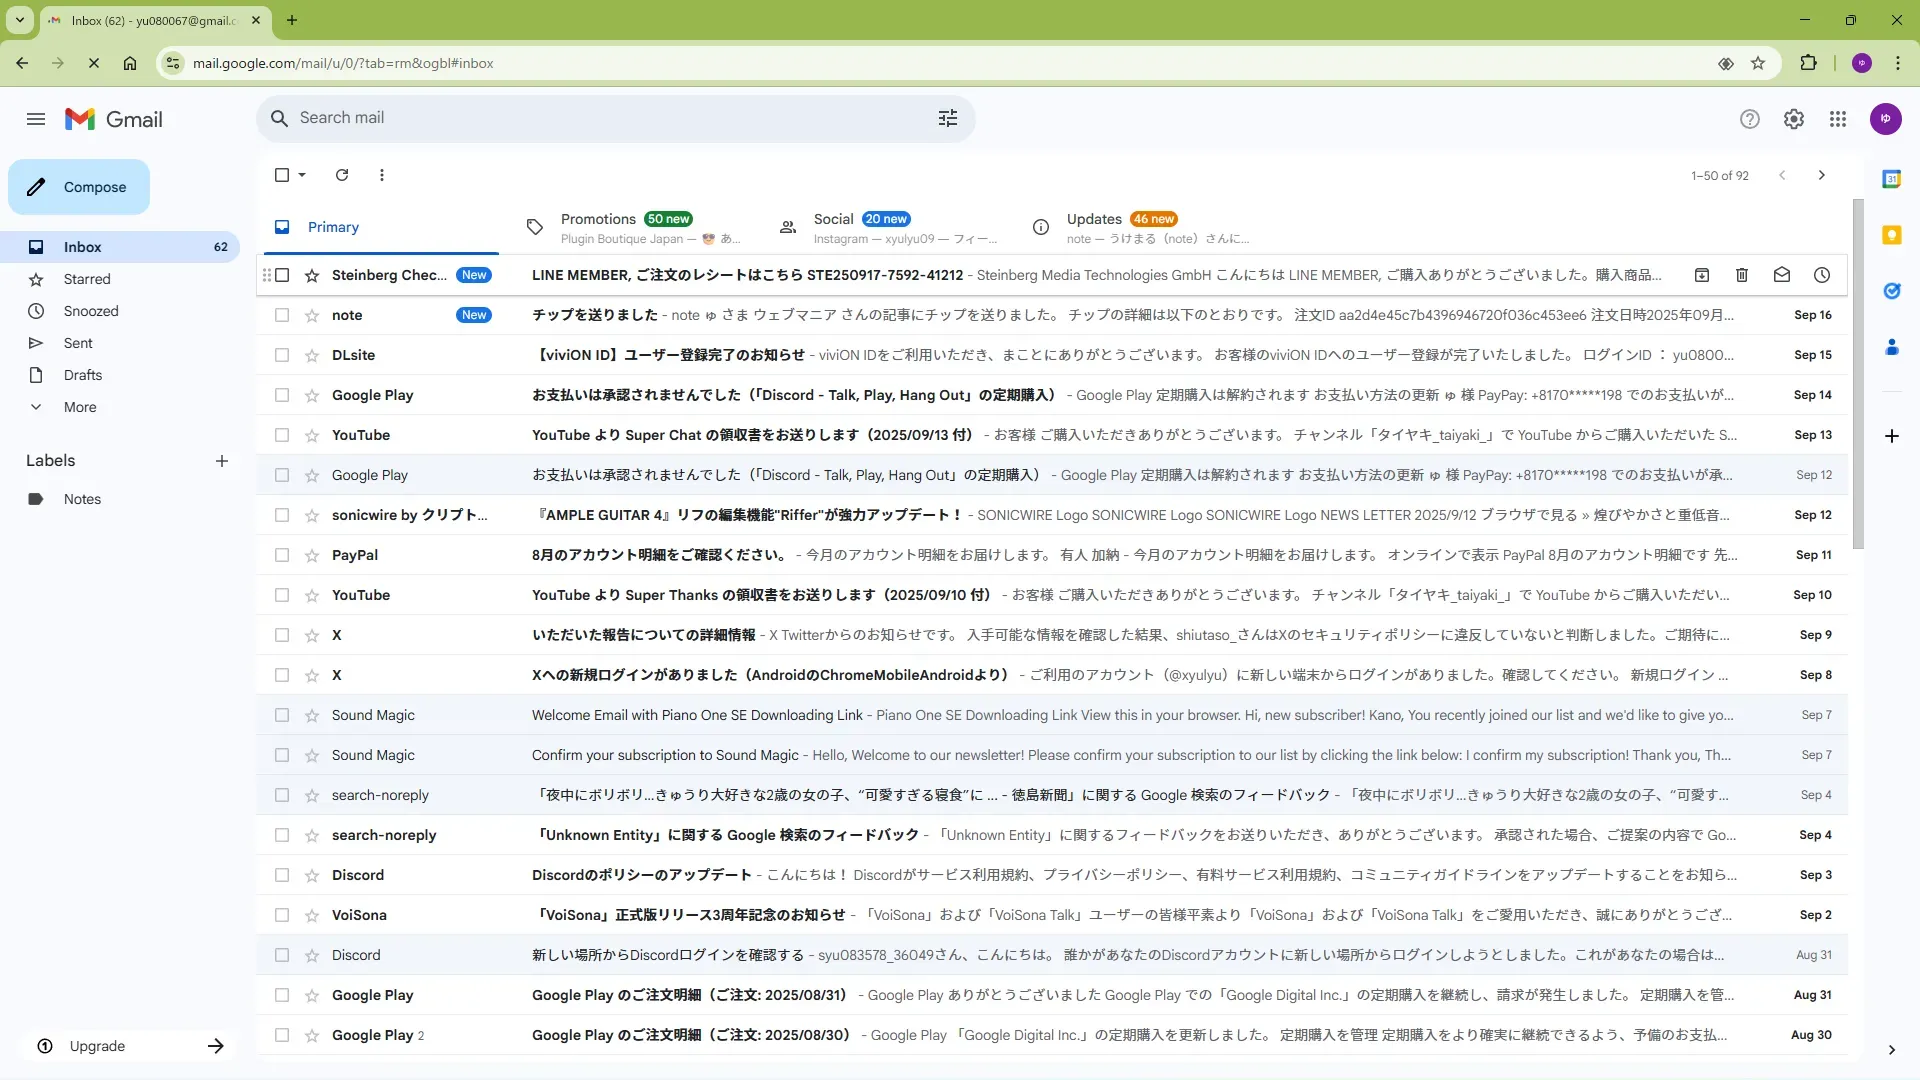Switch to the Promotions tab

point(598,219)
